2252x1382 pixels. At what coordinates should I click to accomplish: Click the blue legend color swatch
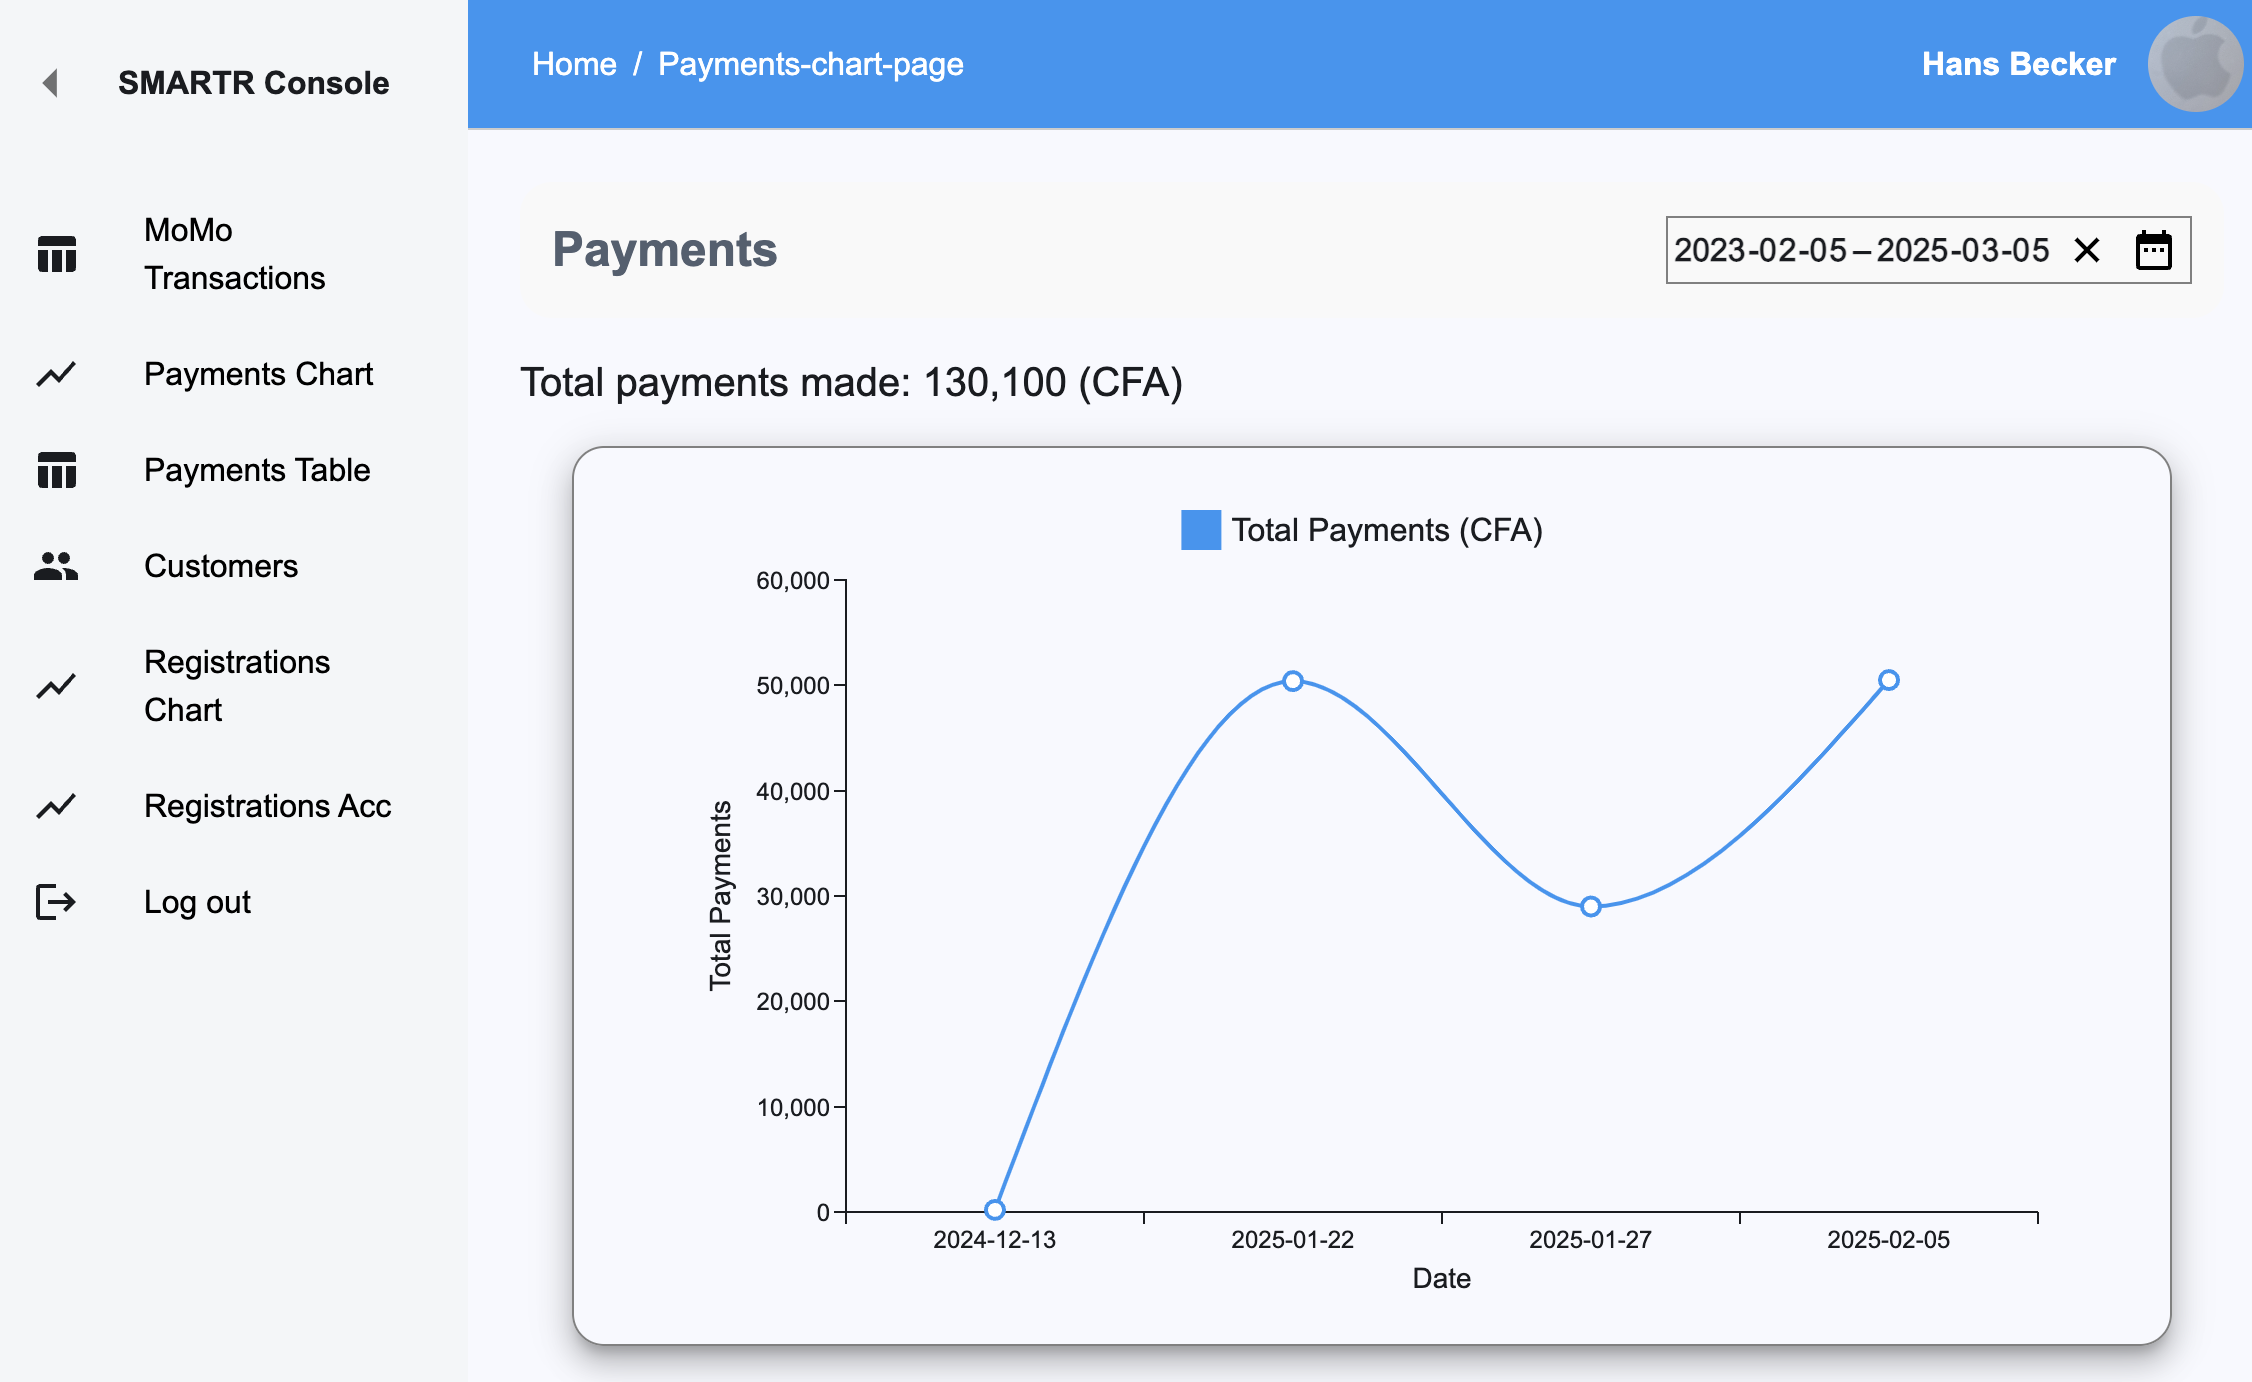click(x=1200, y=530)
